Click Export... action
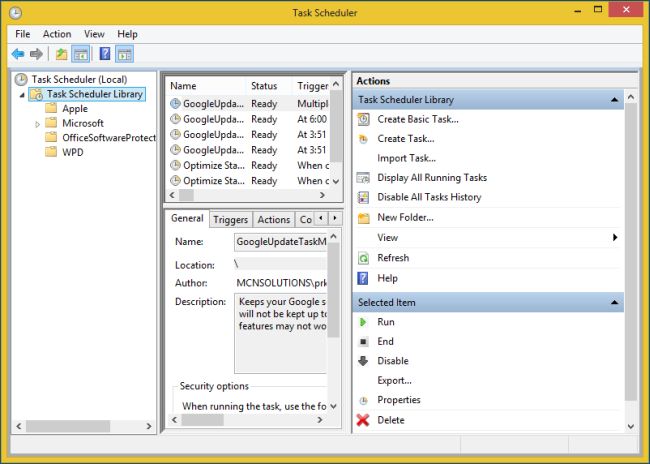 (394, 381)
